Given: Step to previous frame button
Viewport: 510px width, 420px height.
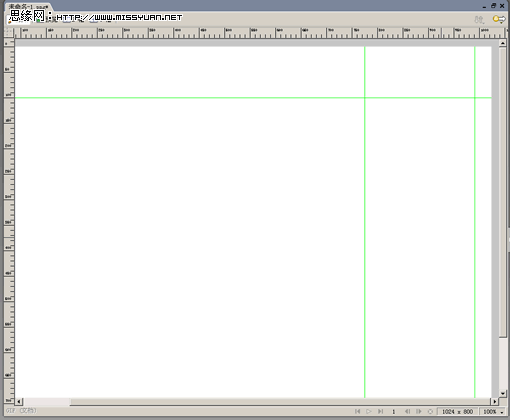Looking at the screenshot, I should pyautogui.click(x=407, y=412).
